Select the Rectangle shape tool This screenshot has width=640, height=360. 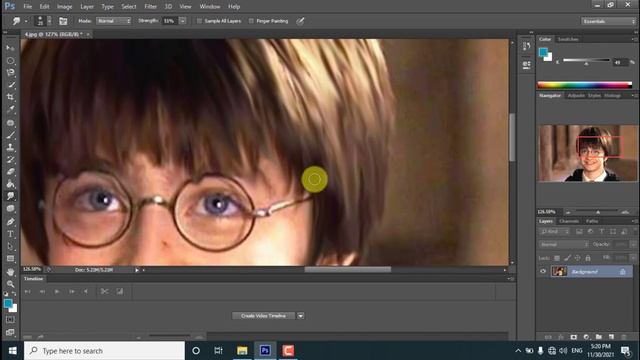[10, 259]
